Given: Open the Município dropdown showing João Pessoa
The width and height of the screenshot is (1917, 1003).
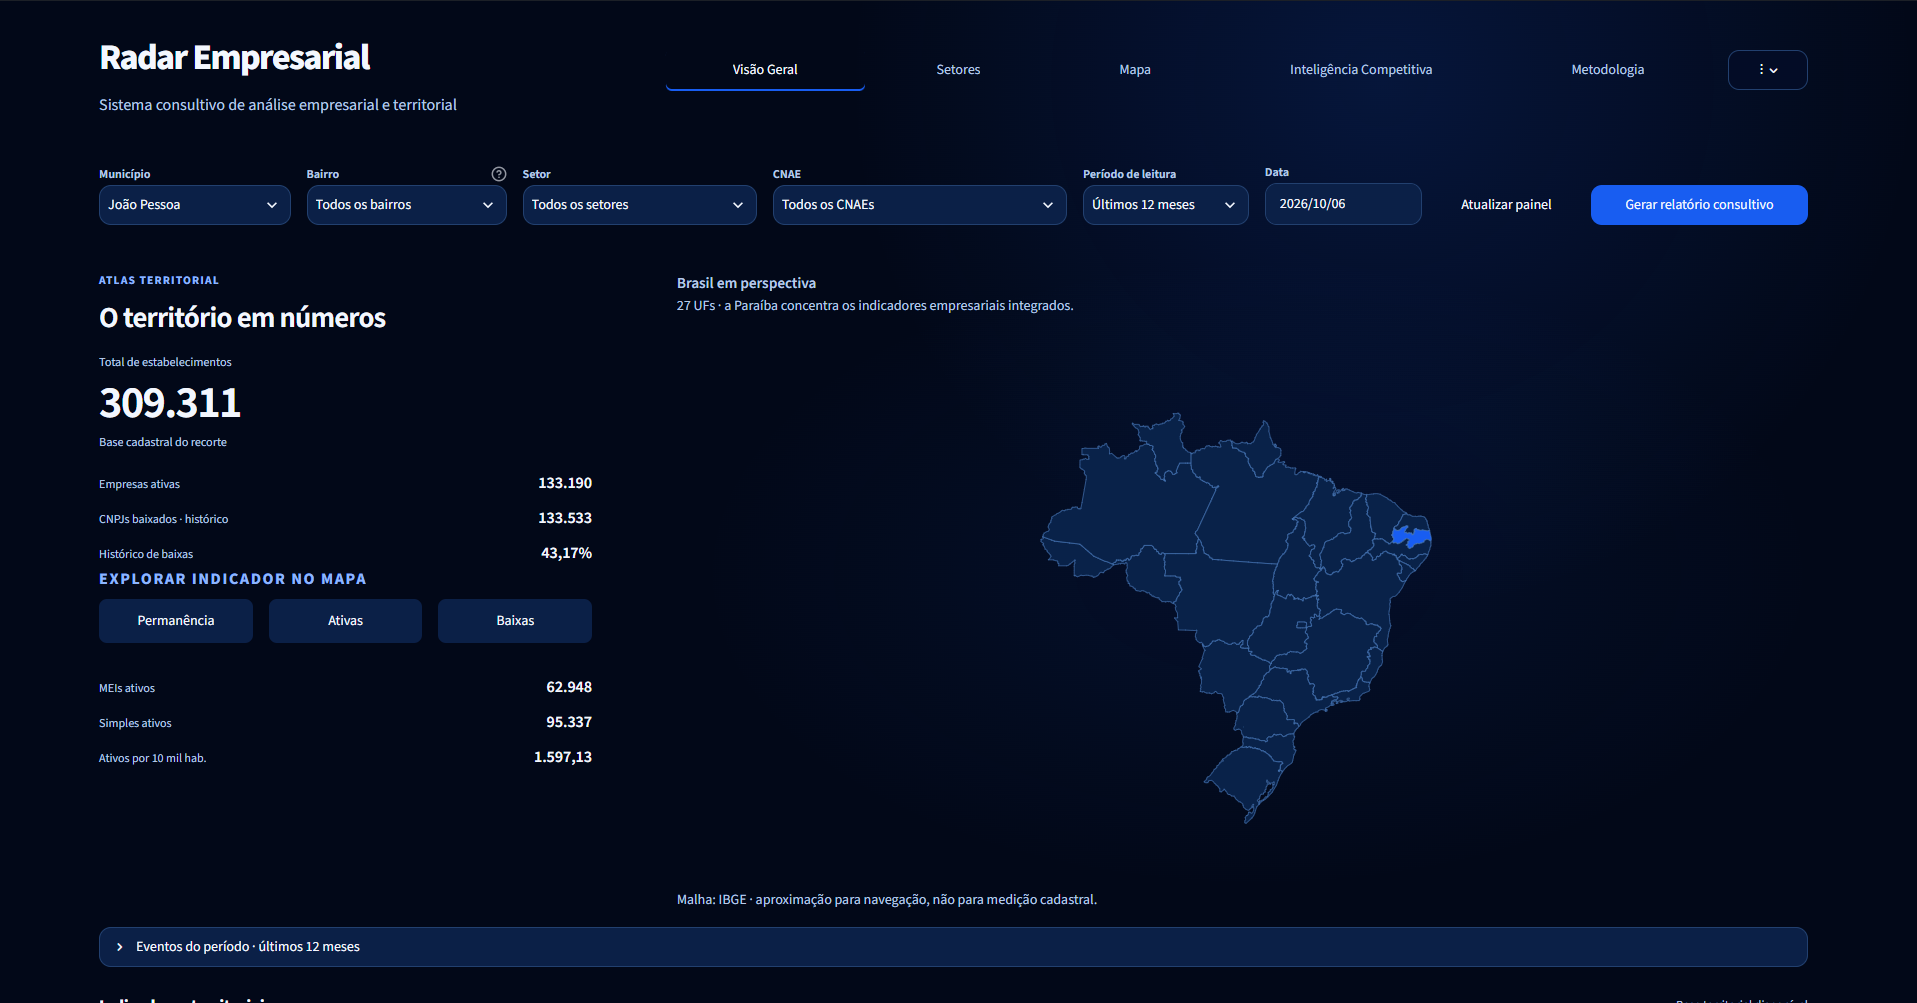Looking at the screenshot, I should click(x=194, y=205).
